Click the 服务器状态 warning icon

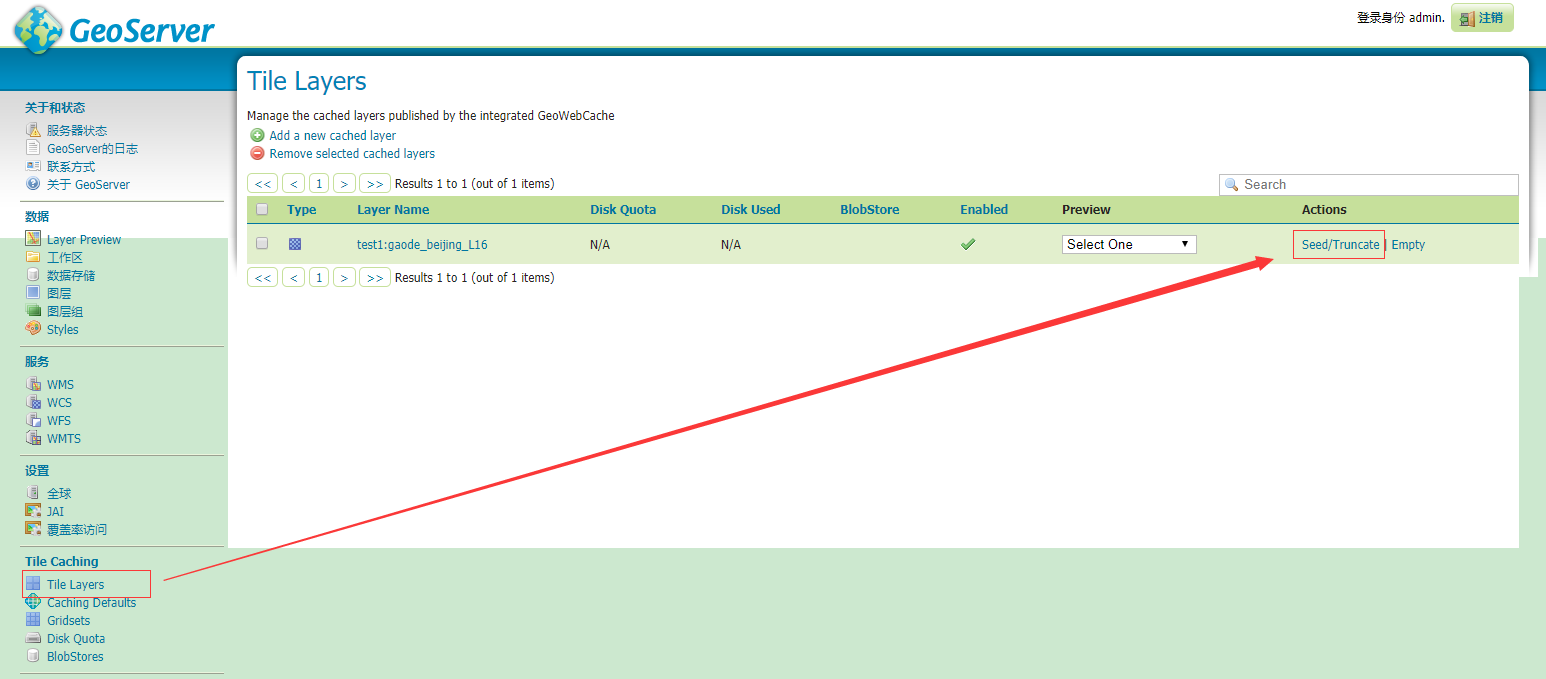pos(33,130)
